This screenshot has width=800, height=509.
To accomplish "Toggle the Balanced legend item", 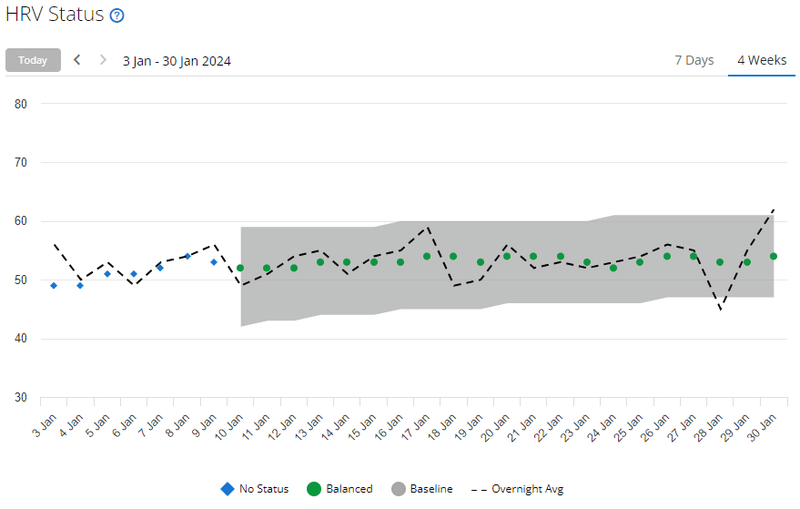I will (x=340, y=489).
